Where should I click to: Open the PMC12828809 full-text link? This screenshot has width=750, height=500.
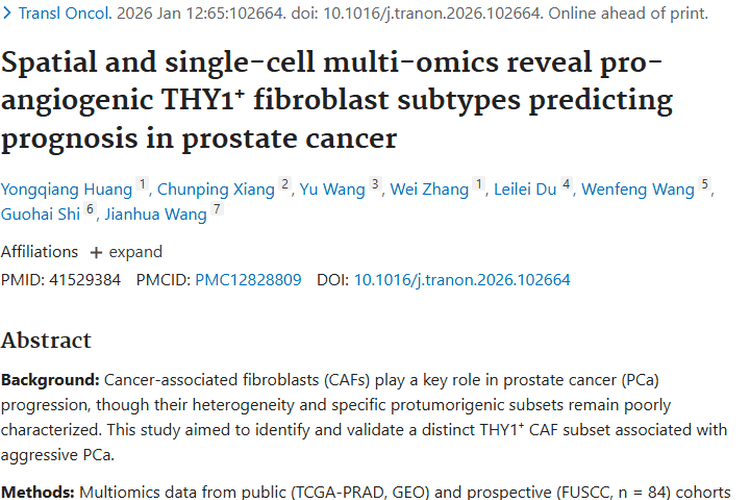point(248,280)
